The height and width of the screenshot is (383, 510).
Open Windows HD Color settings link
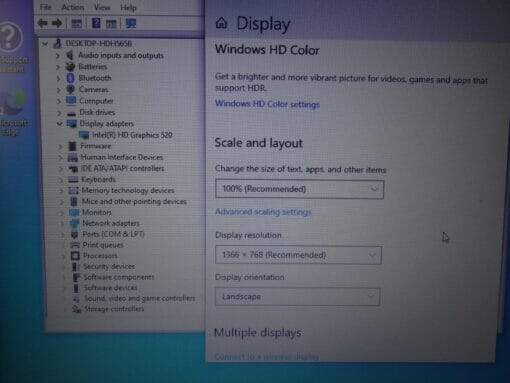coord(267,104)
